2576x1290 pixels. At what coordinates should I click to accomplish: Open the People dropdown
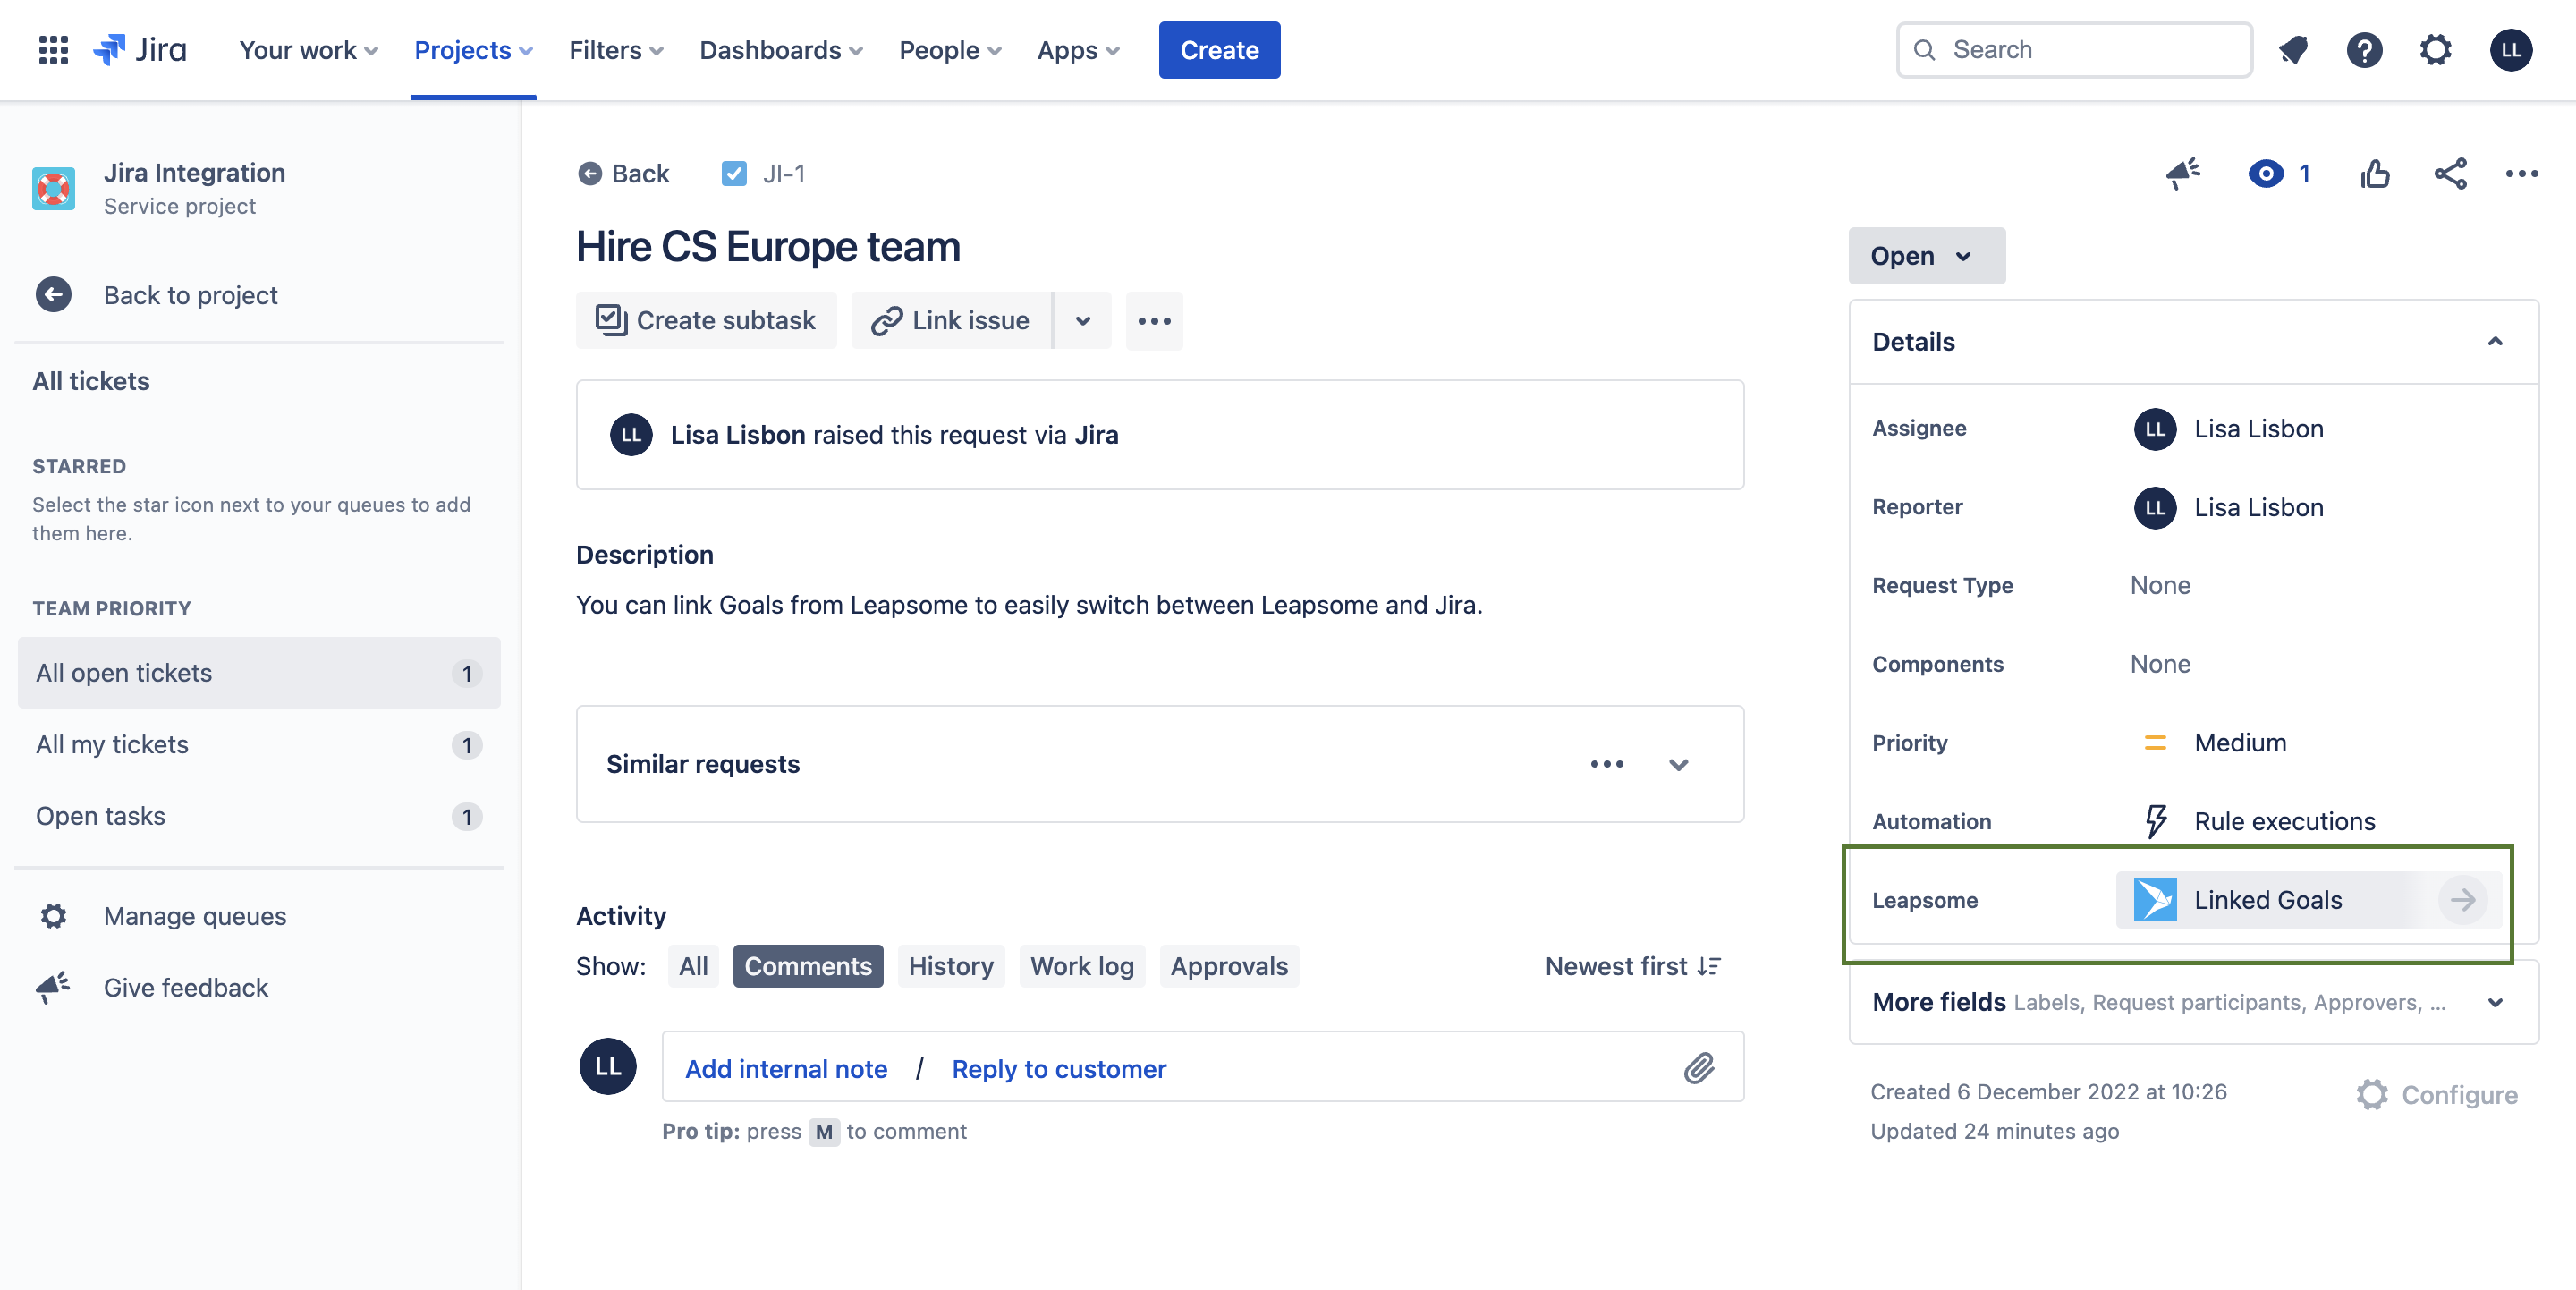pyautogui.click(x=950, y=50)
